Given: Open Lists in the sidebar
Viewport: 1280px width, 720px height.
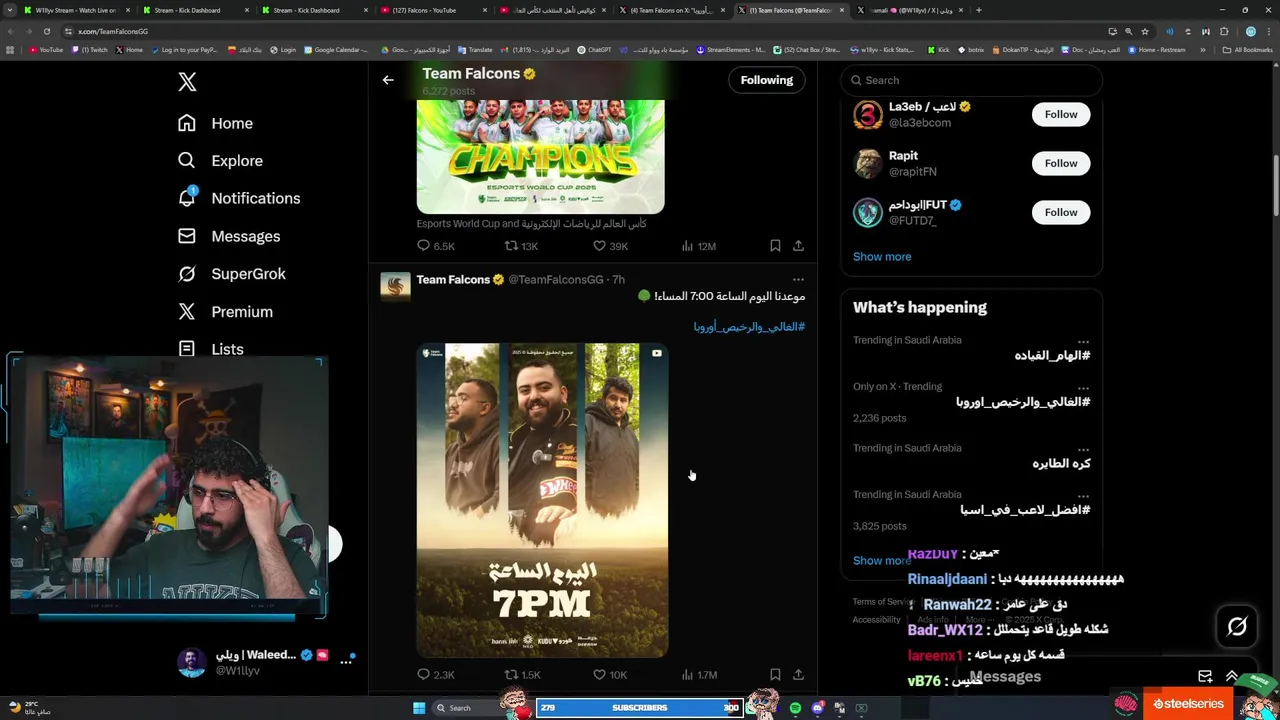Looking at the screenshot, I should coord(211,349).
